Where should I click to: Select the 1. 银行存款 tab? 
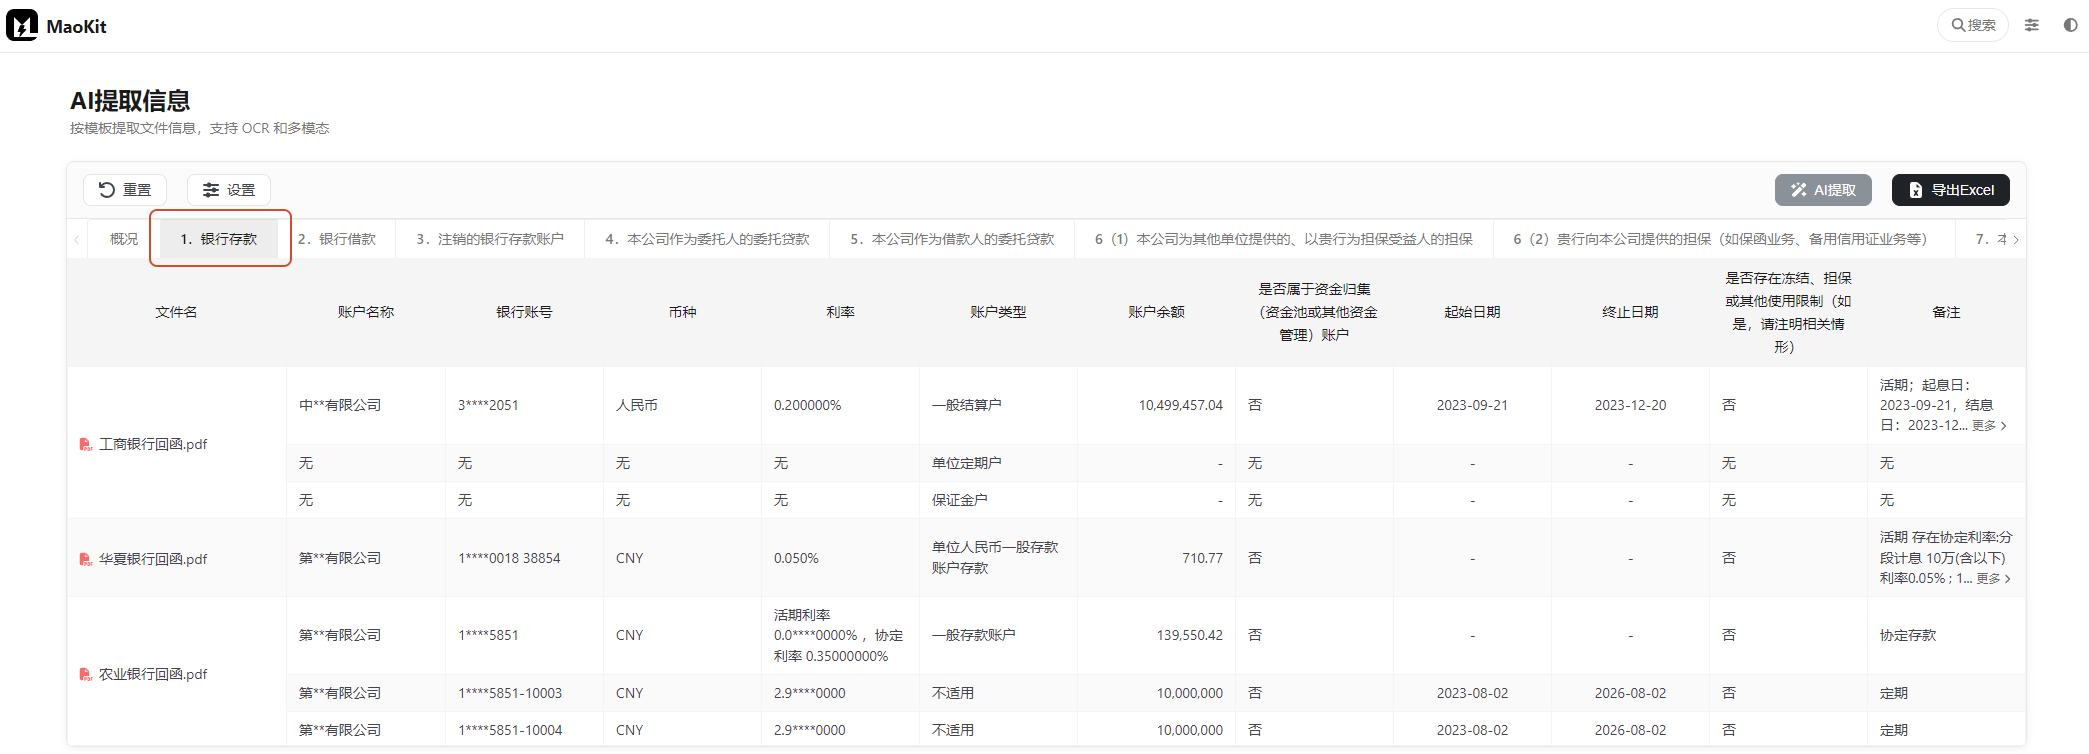tap(219, 239)
